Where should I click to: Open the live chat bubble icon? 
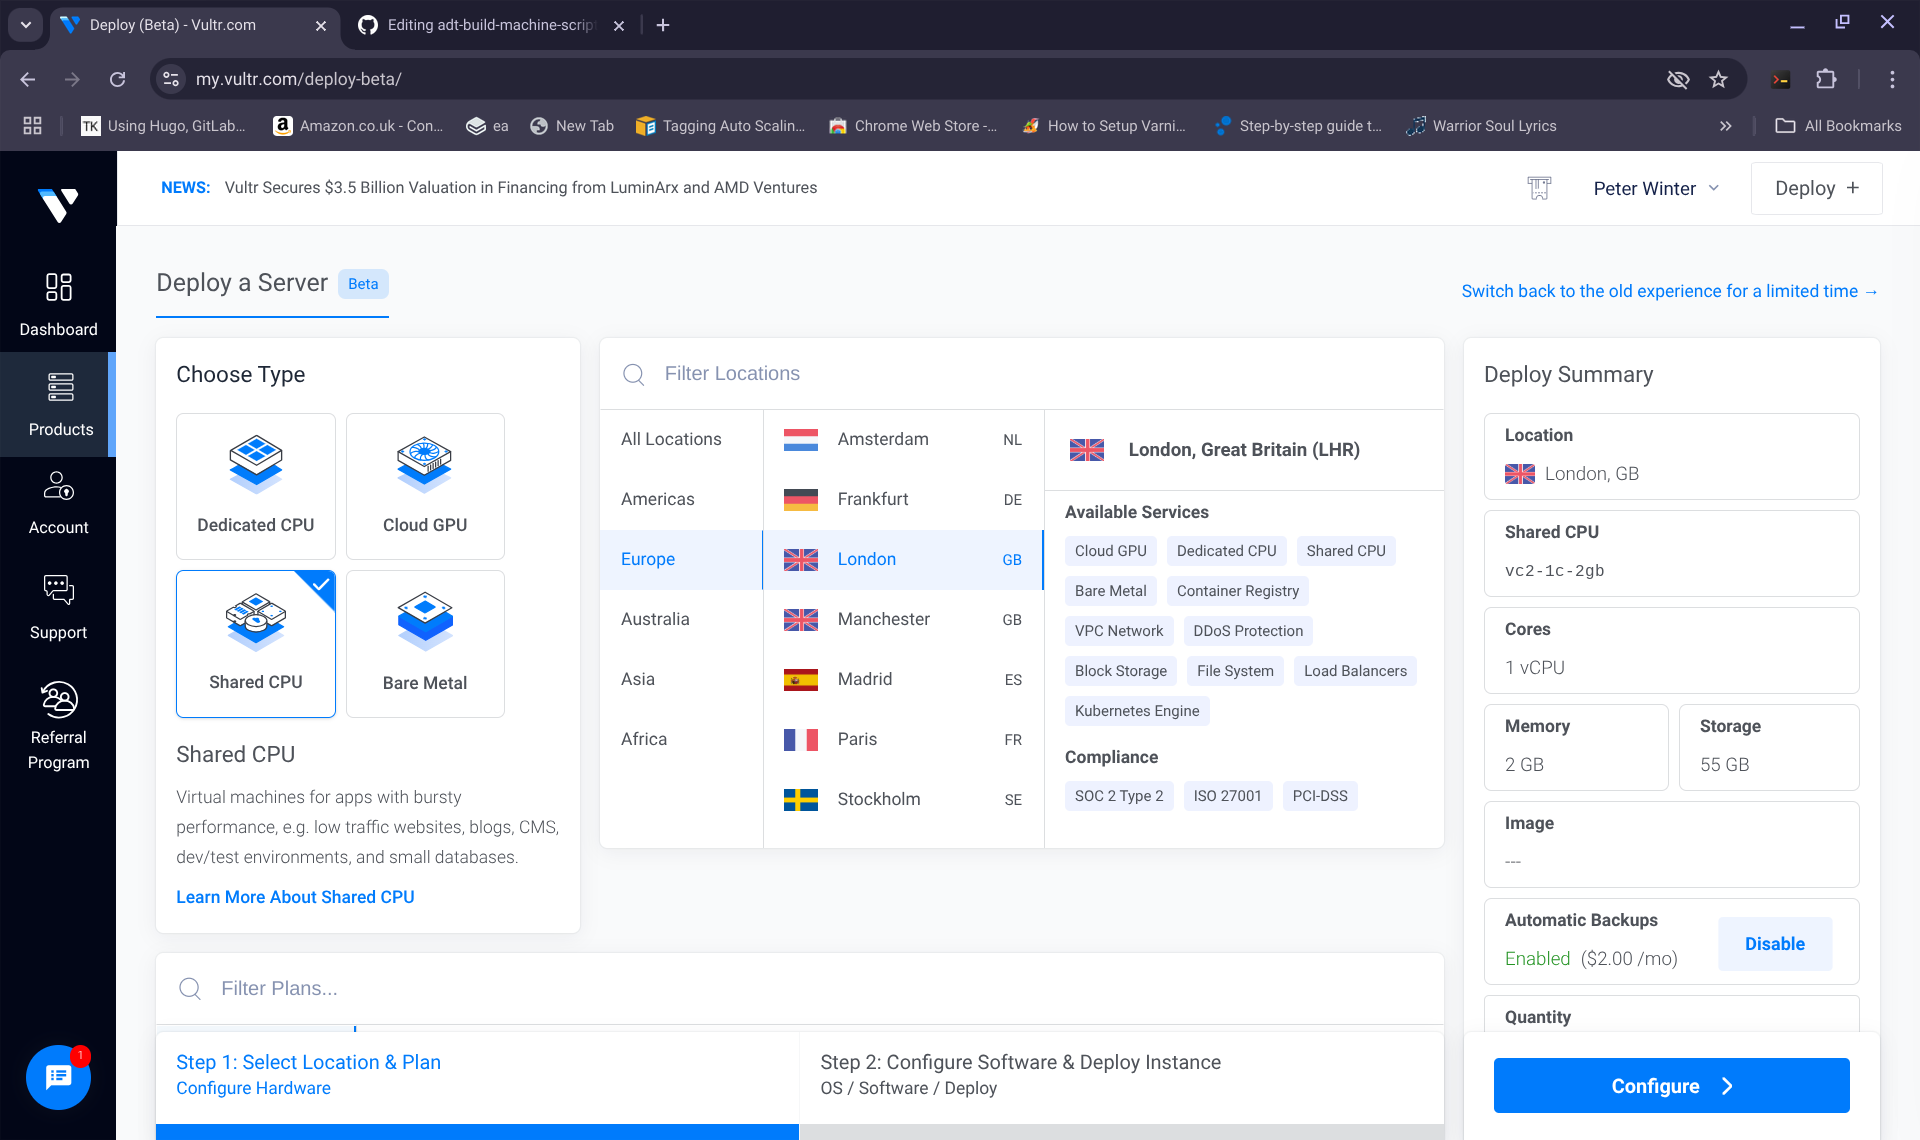[x=58, y=1077]
